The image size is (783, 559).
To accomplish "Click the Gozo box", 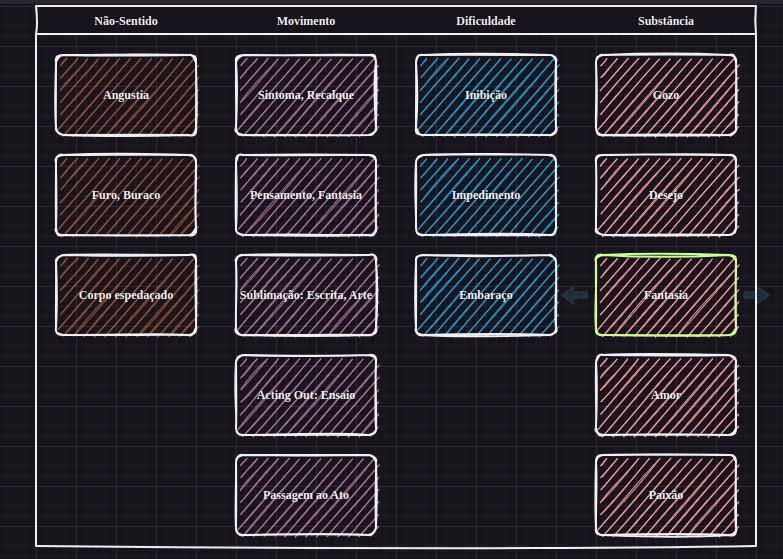I will pyautogui.click(x=666, y=95).
